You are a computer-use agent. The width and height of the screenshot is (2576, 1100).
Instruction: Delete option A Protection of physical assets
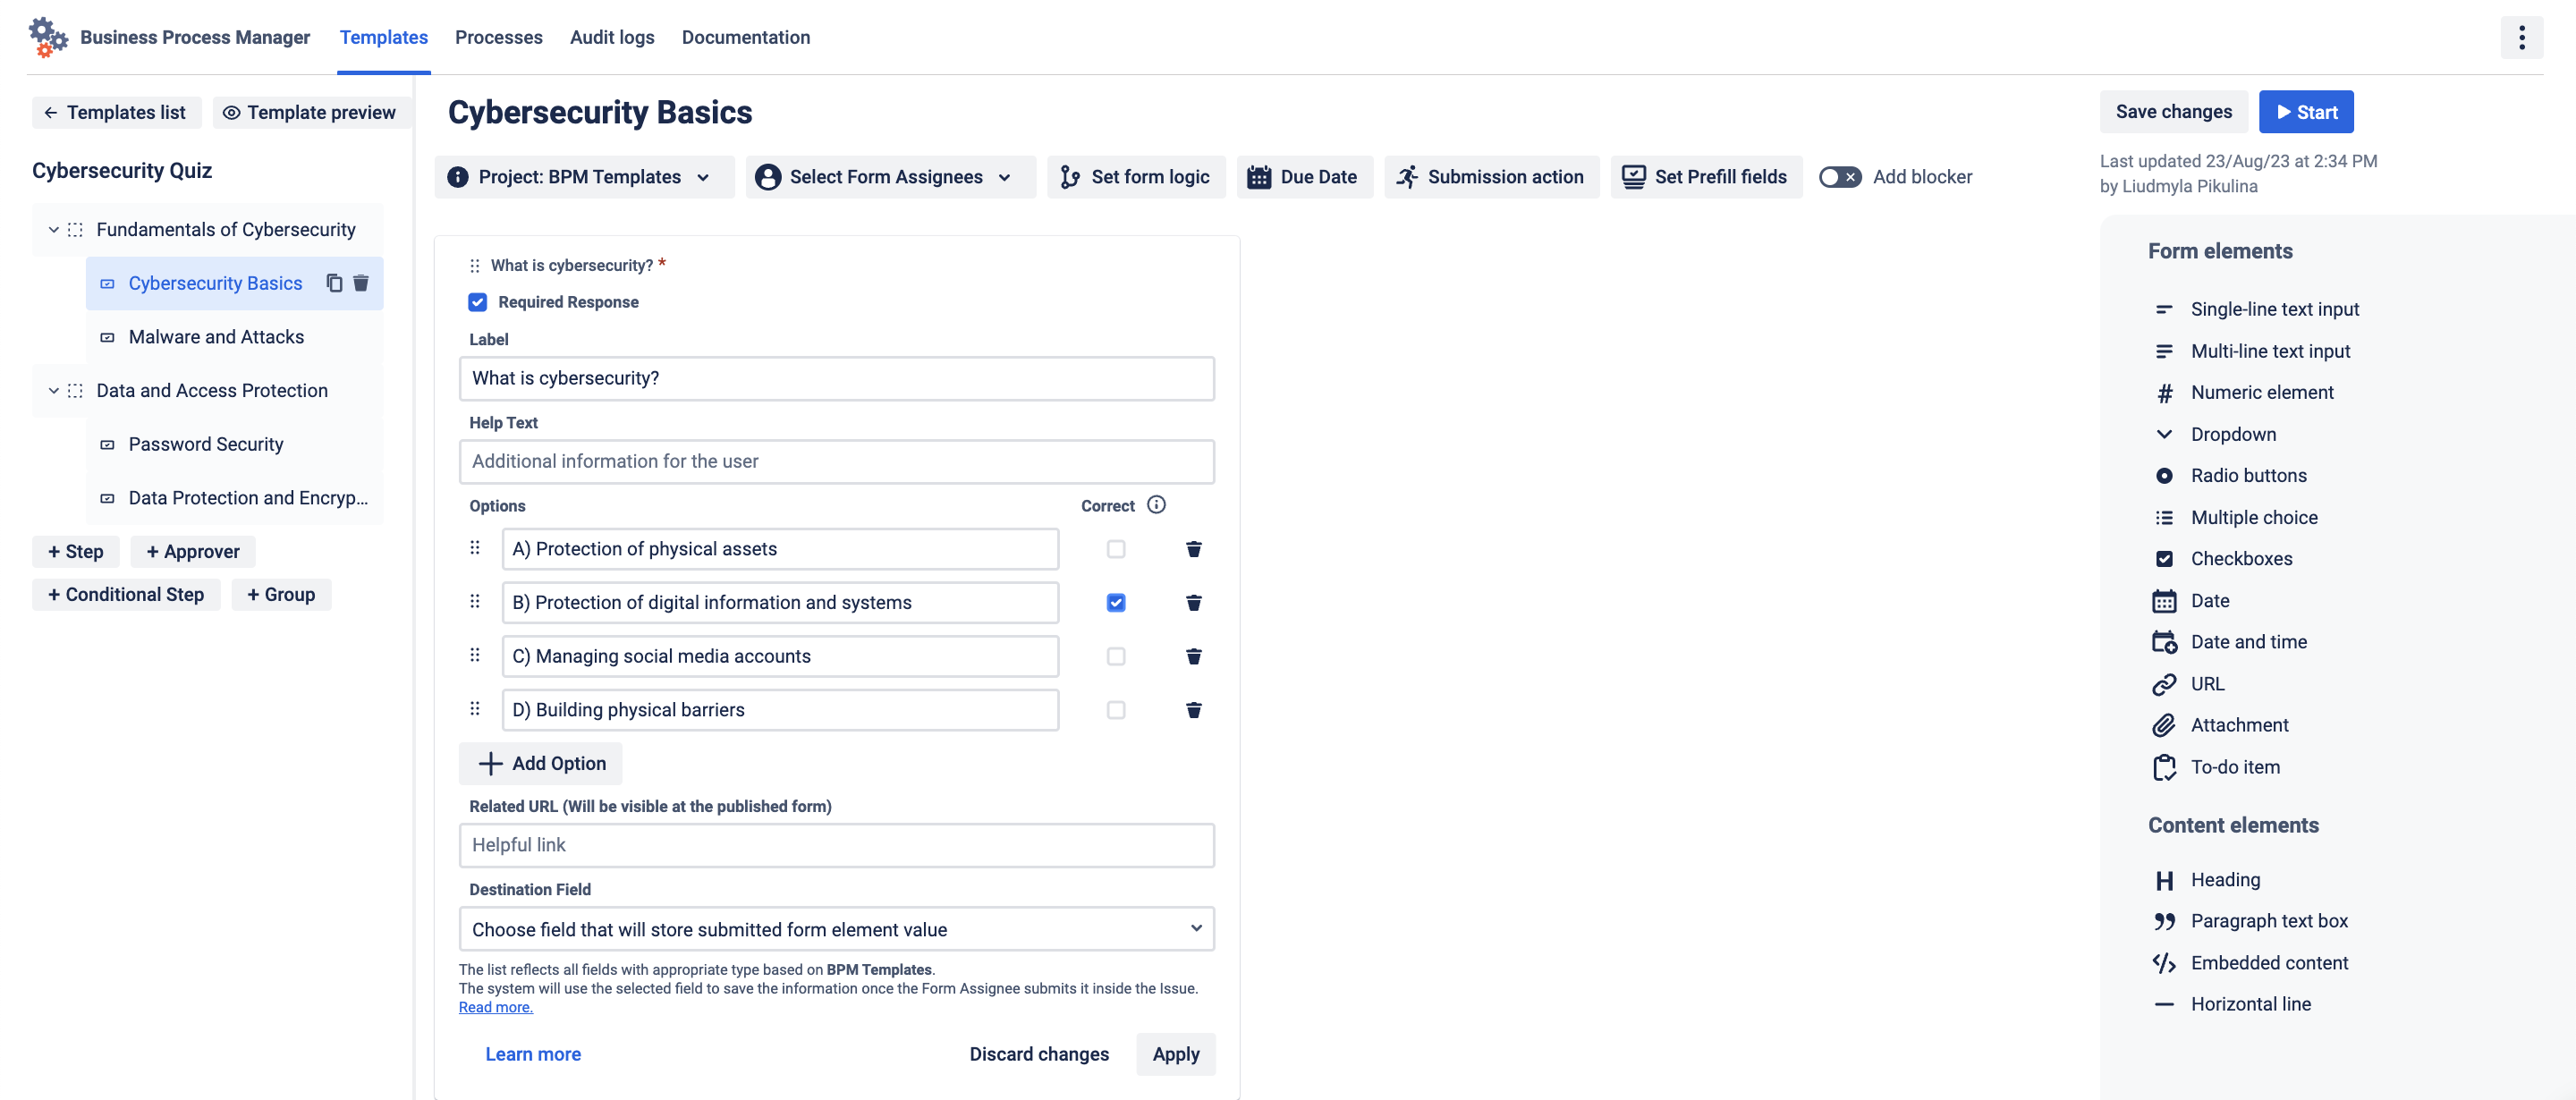pyautogui.click(x=1193, y=549)
